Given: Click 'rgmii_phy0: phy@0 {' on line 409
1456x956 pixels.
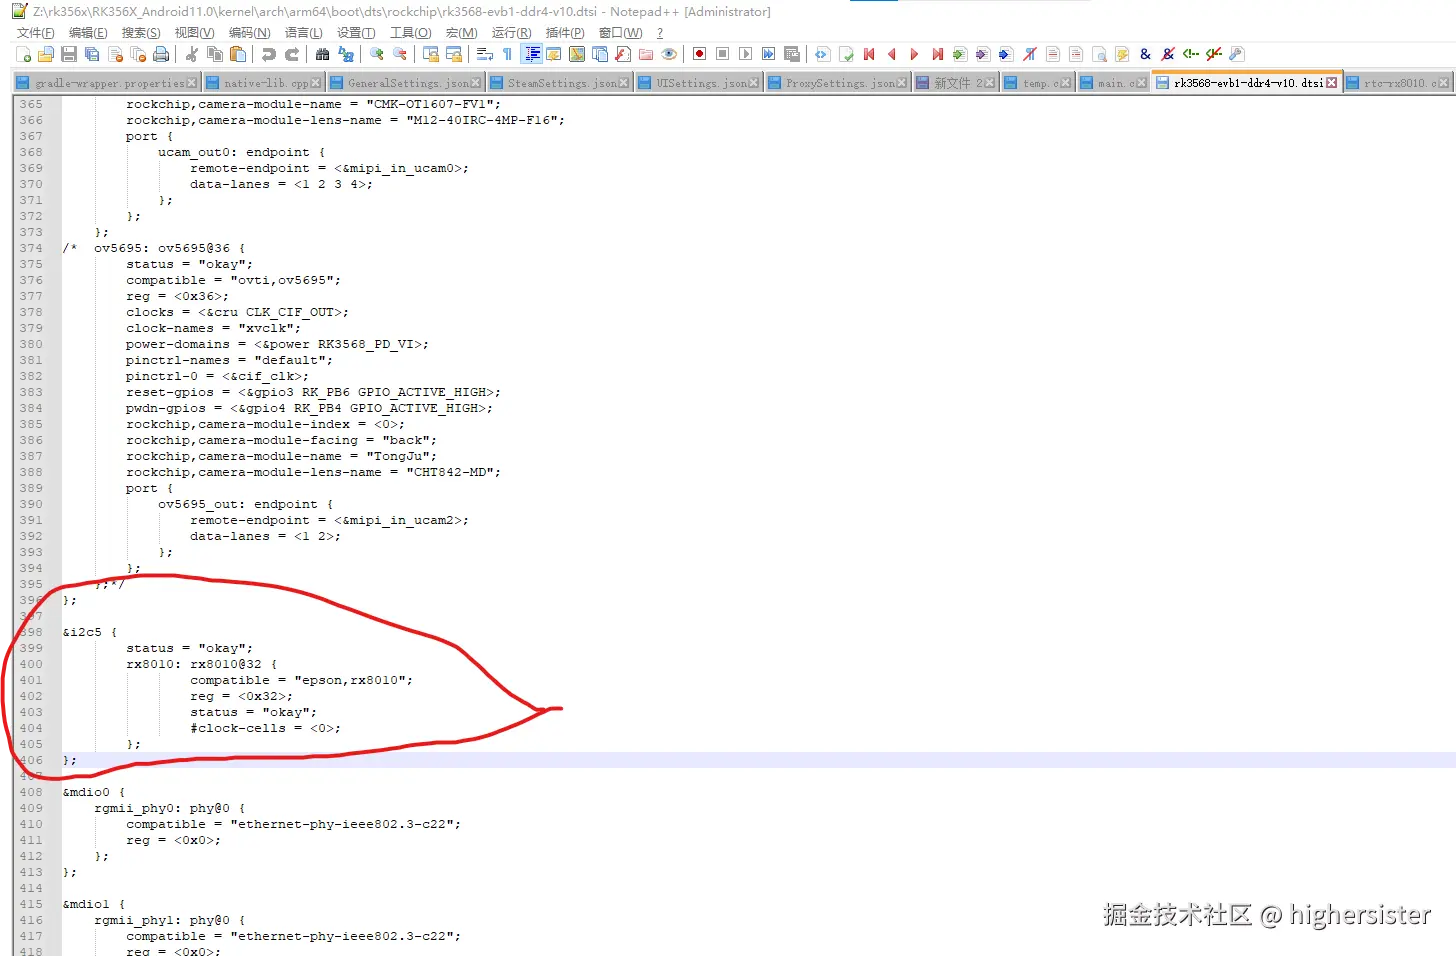Looking at the screenshot, I should 170,808.
